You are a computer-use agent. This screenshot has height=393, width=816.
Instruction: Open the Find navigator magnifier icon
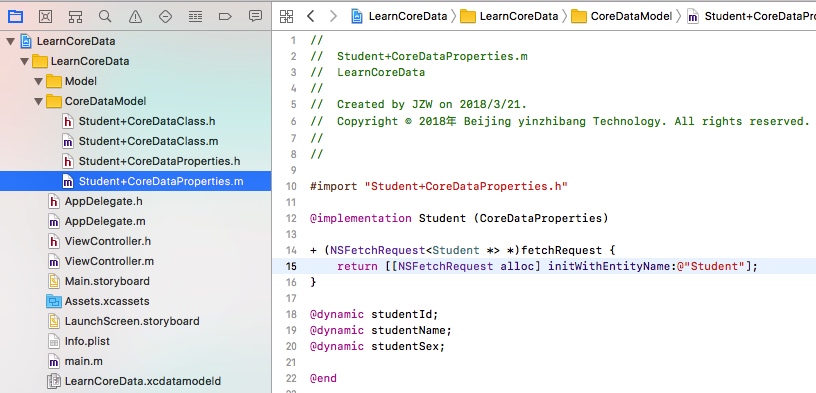pos(105,17)
